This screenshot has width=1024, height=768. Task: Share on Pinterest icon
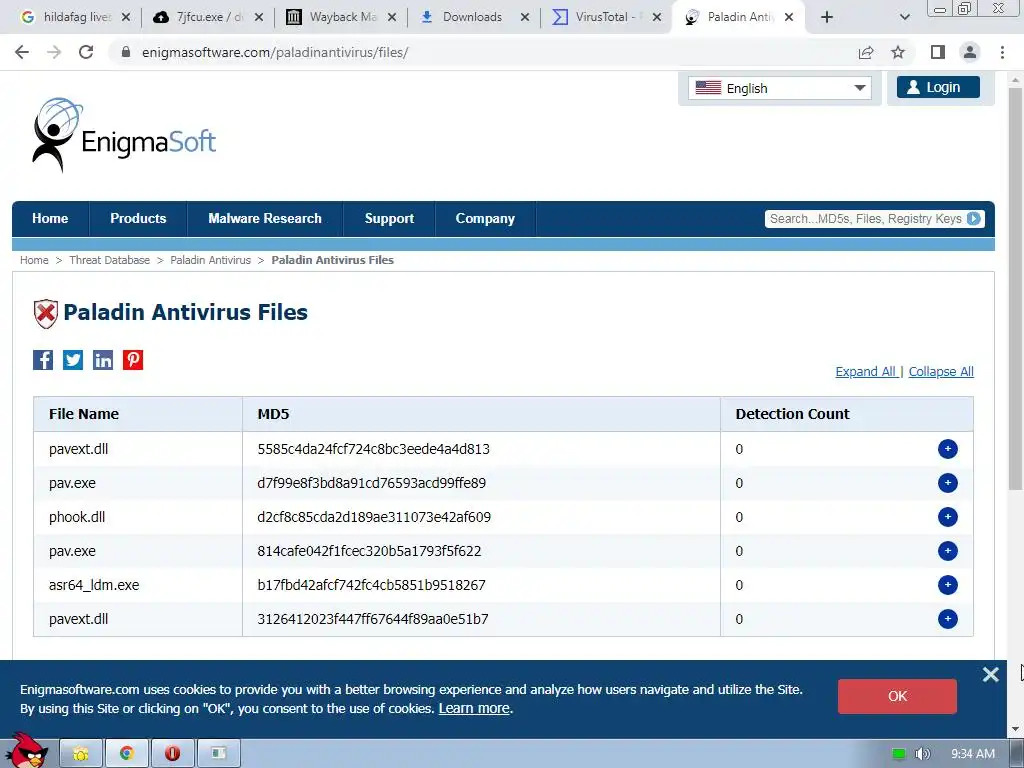click(133, 360)
